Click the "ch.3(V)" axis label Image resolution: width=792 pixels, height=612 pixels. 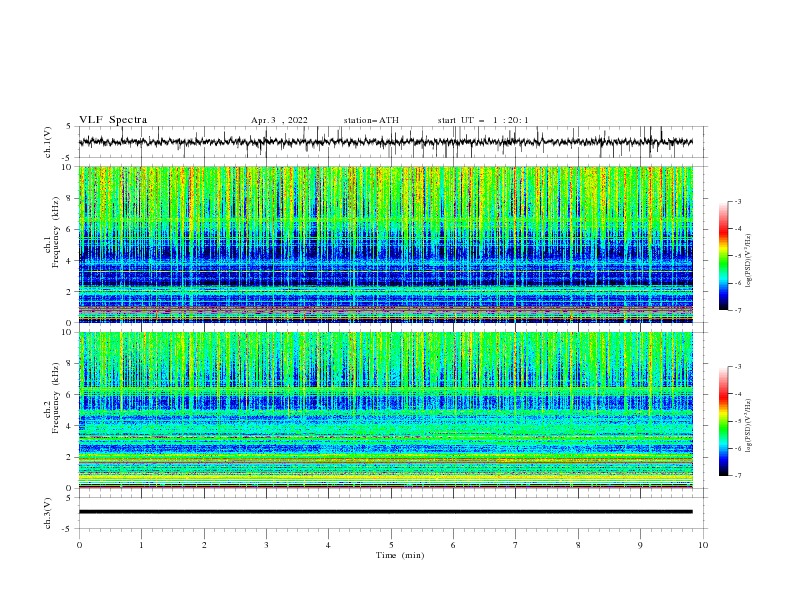(x=48, y=513)
